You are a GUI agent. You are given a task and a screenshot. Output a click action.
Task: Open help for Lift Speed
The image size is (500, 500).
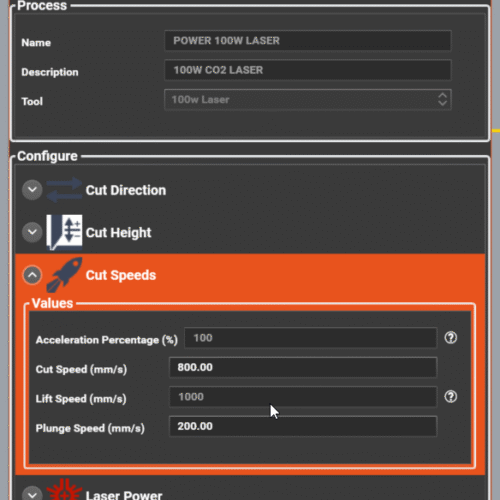pyautogui.click(x=451, y=397)
